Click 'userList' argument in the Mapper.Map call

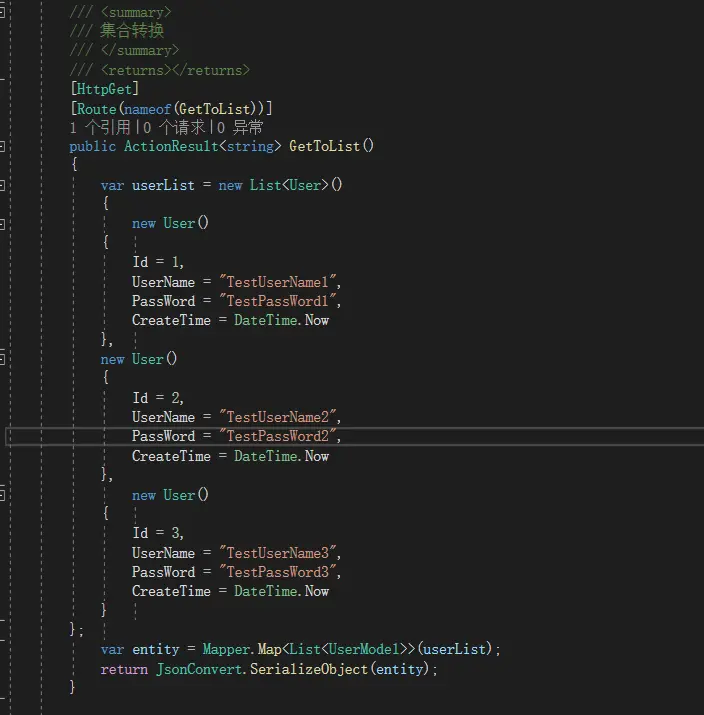click(x=454, y=649)
